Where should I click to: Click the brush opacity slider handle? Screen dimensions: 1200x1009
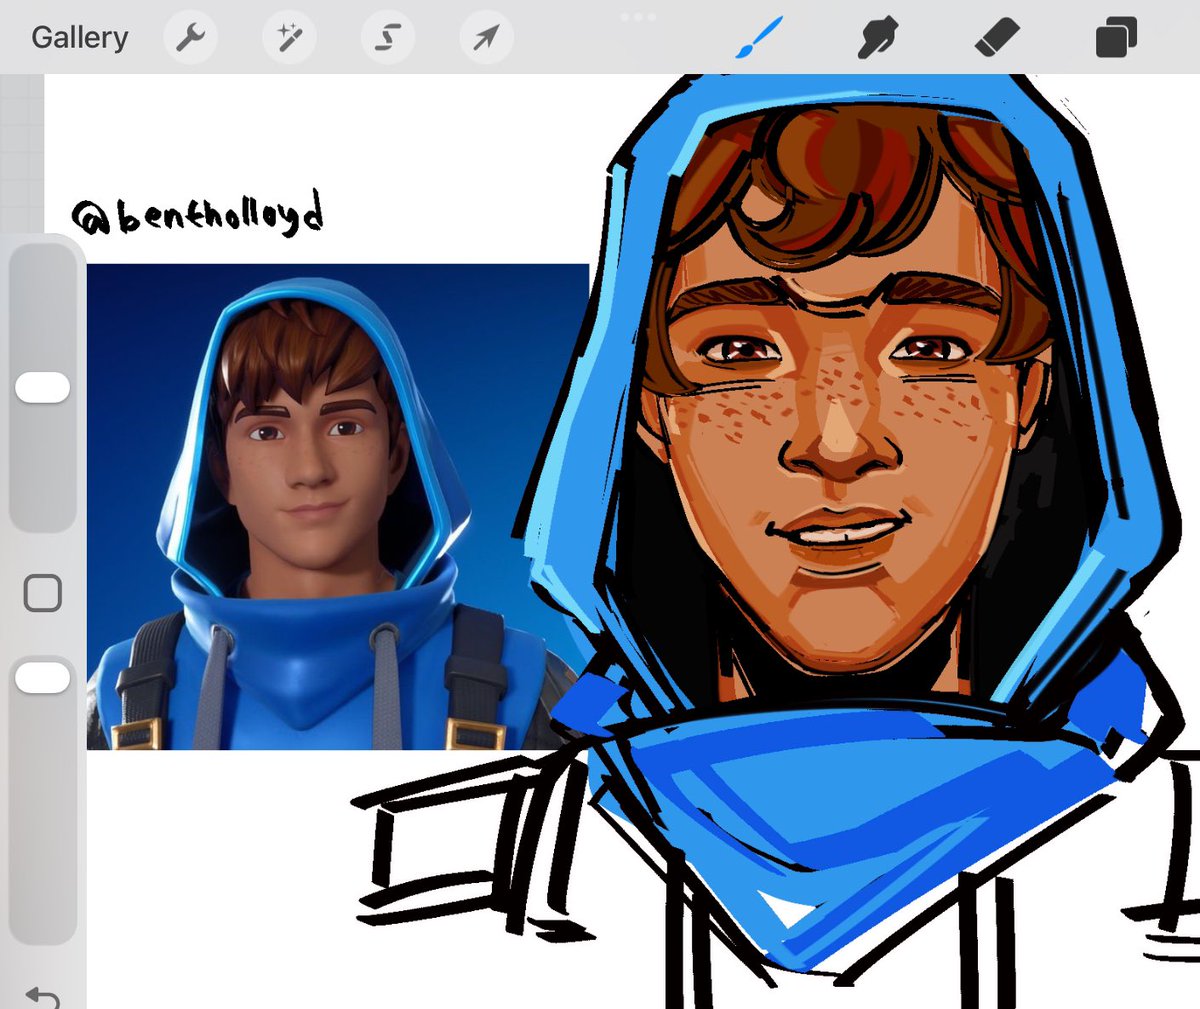coord(42,677)
